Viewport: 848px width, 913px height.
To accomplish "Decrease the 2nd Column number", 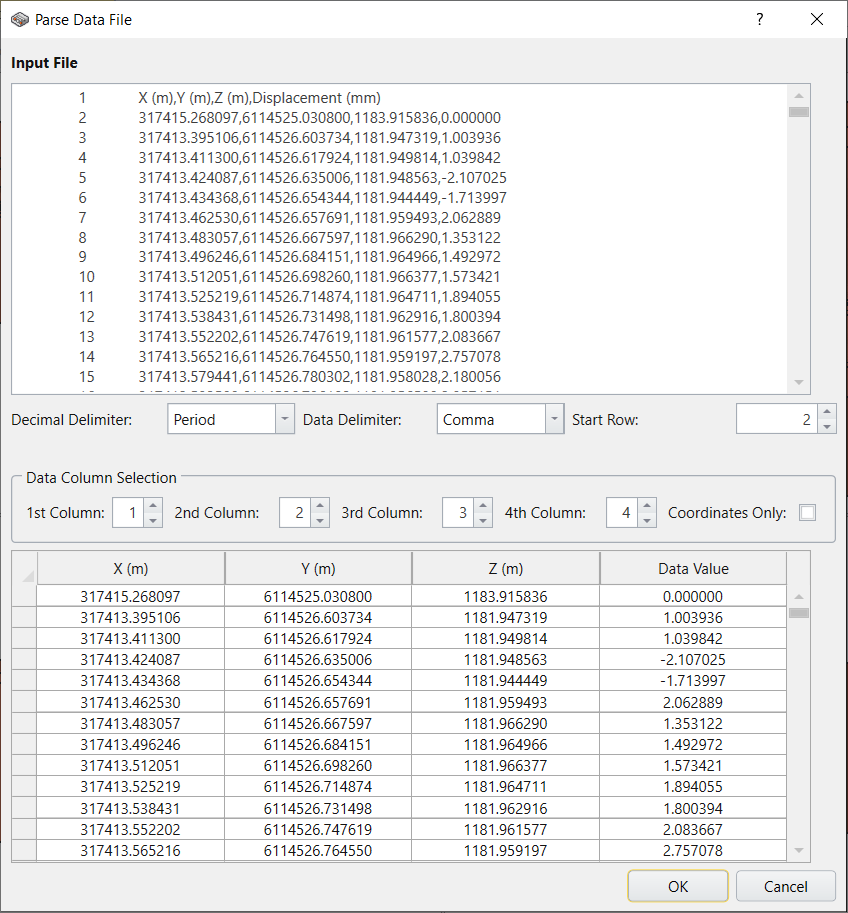I will (321, 518).
